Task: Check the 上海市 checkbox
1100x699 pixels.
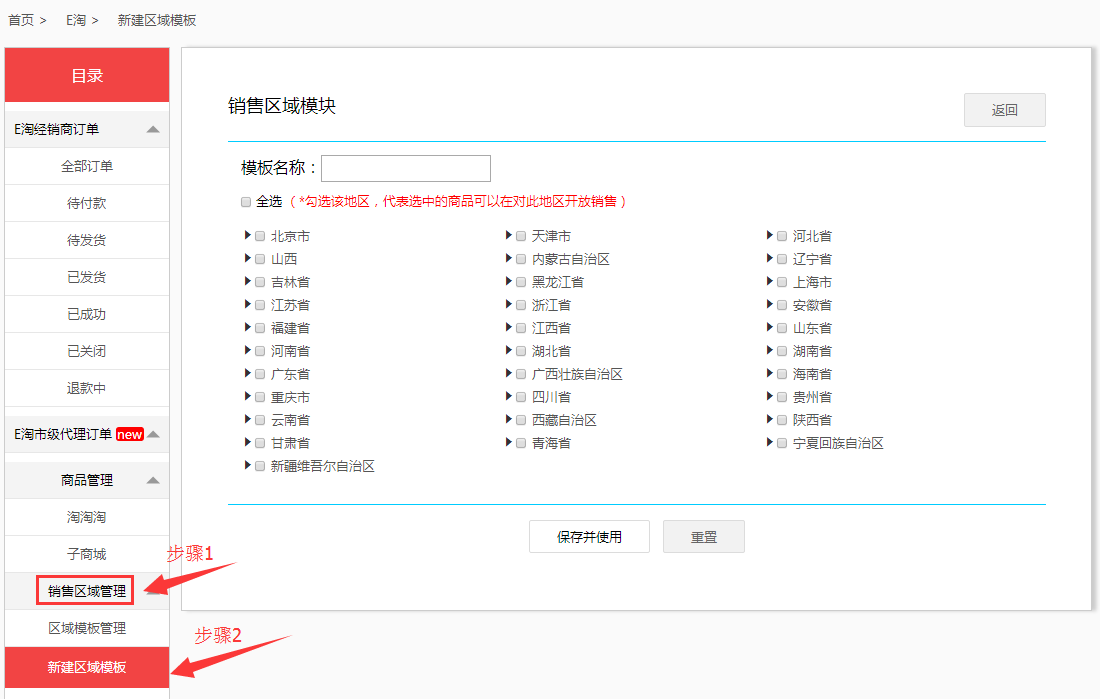Action: point(782,282)
